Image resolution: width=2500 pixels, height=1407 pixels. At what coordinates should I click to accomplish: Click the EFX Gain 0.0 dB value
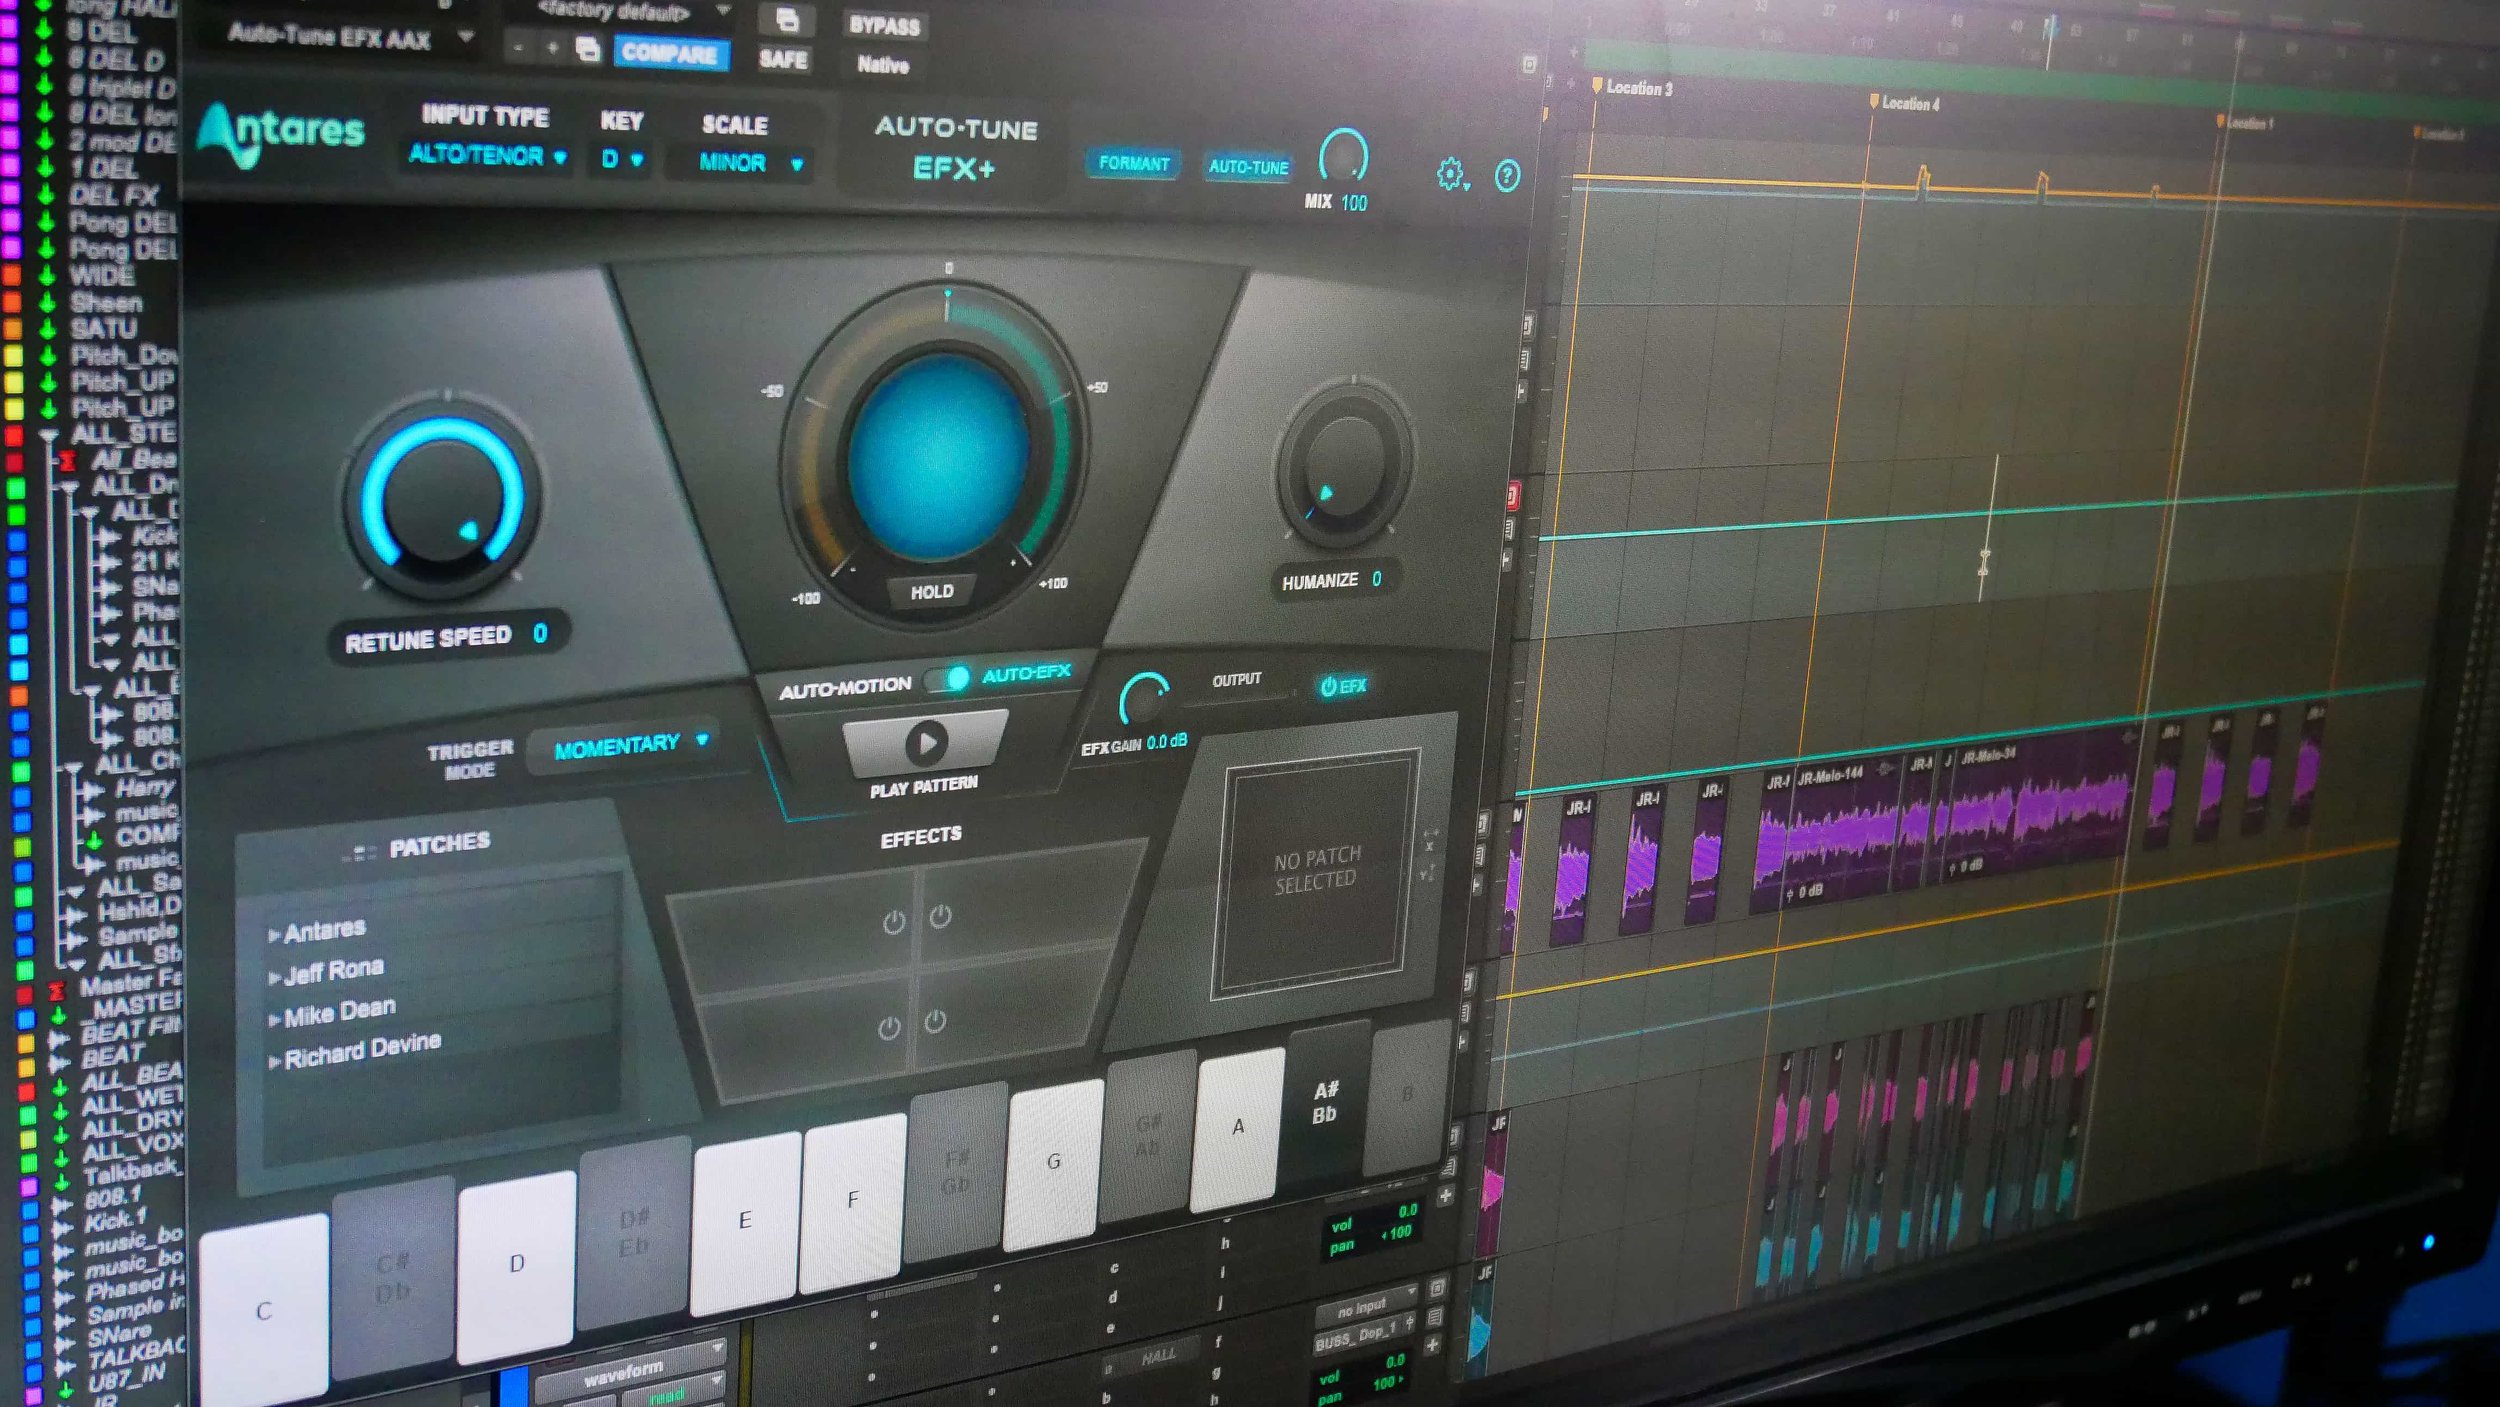1167,743
